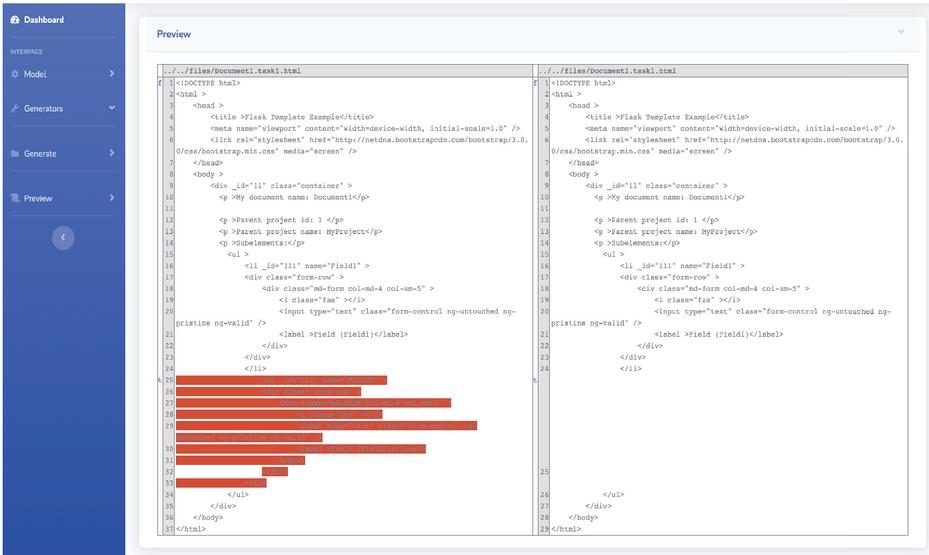The height and width of the screenshot is (555, 929).
Task: Expand the Model menu chevron
Action: 111,74
